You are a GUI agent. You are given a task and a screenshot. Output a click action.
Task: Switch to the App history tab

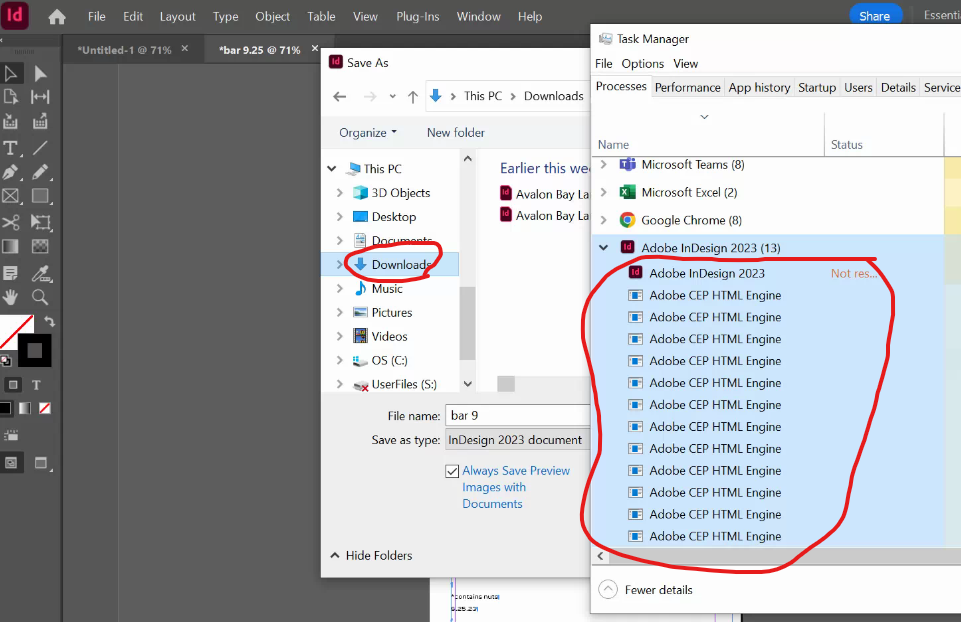coord(759,87)
